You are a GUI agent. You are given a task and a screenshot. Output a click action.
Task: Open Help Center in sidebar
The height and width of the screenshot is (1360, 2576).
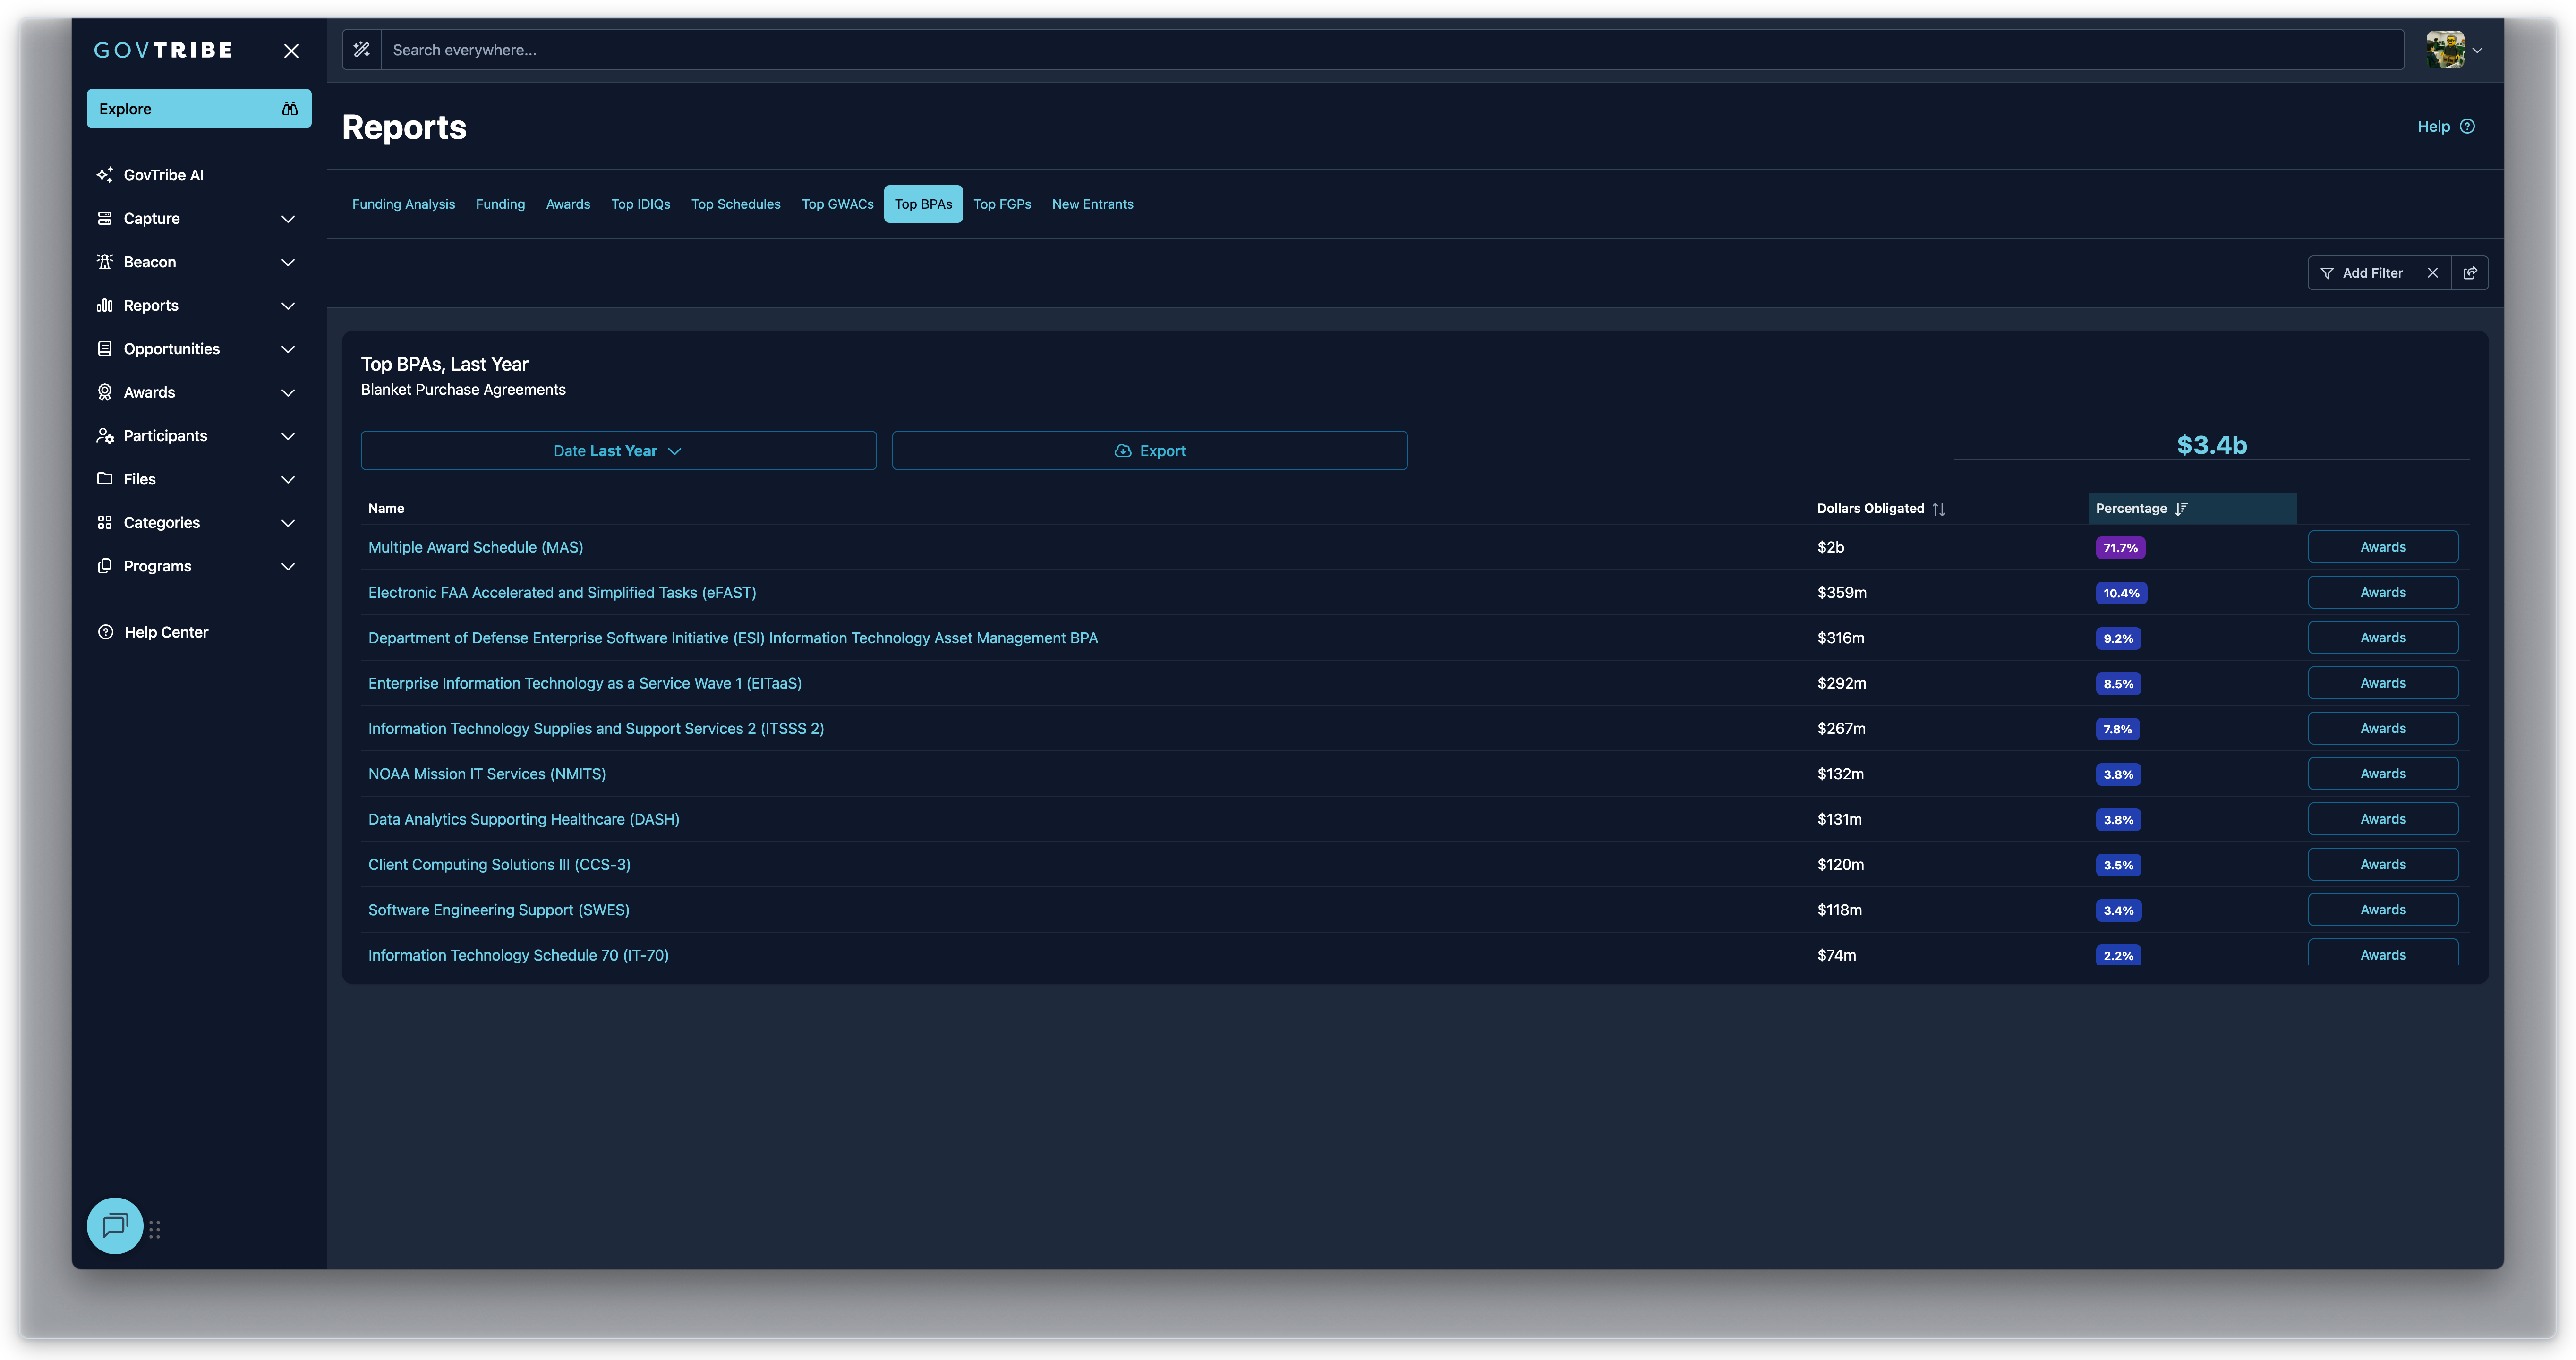[153, 632]
